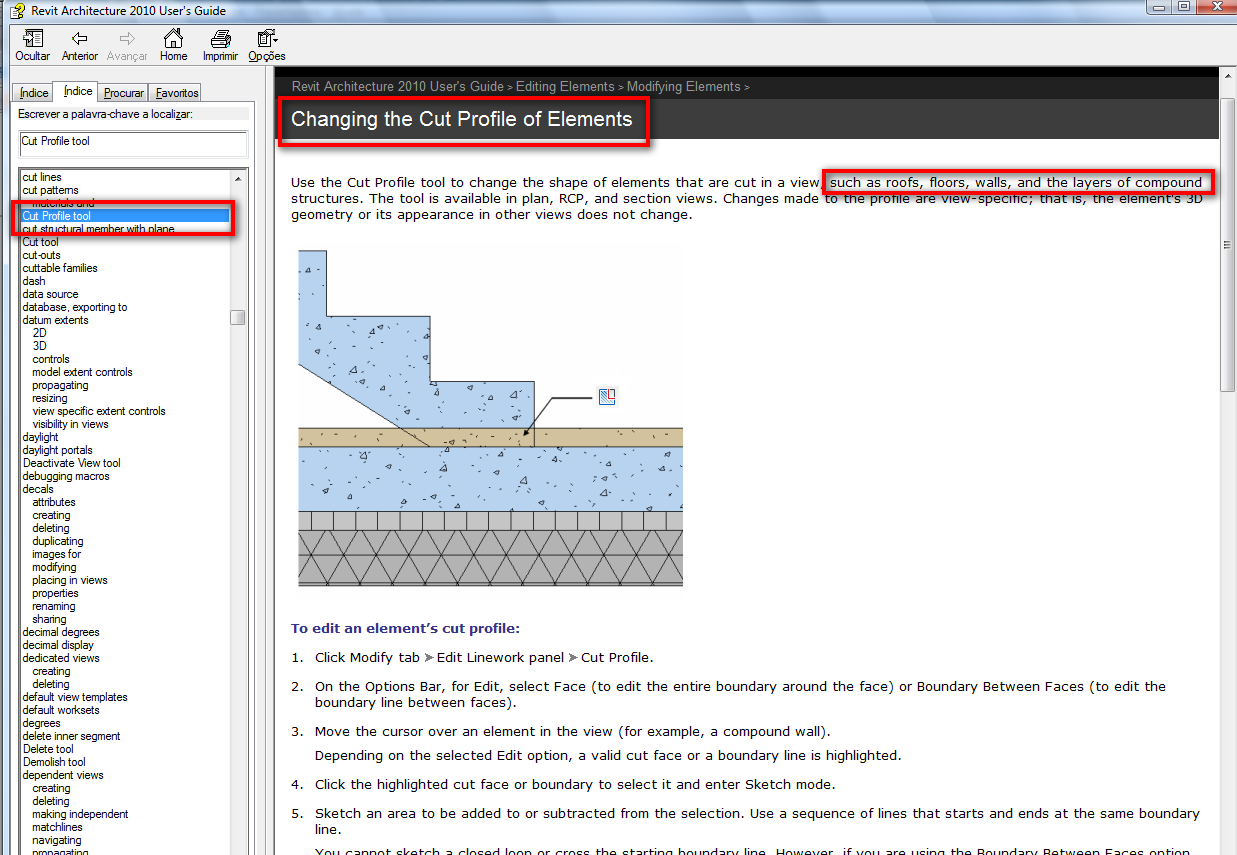Select 'visibility in views' index entry

pyautogui.click(x=70, y=424)
